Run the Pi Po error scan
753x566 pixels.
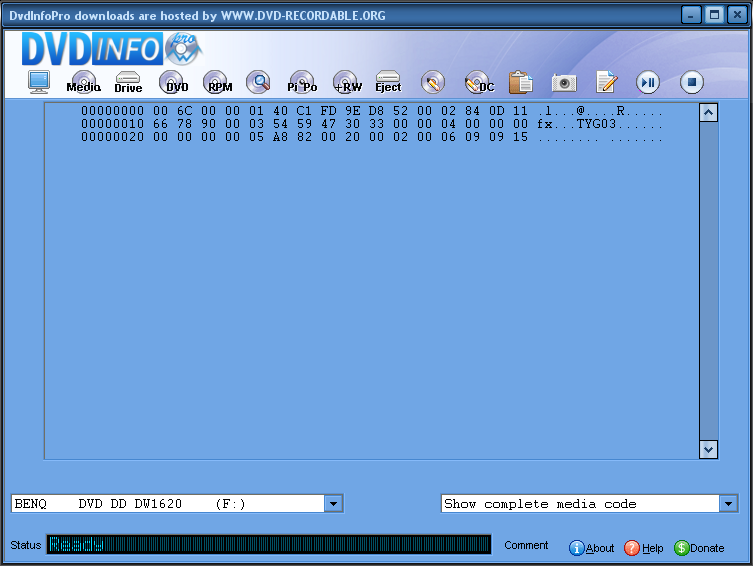coord(302,82)
